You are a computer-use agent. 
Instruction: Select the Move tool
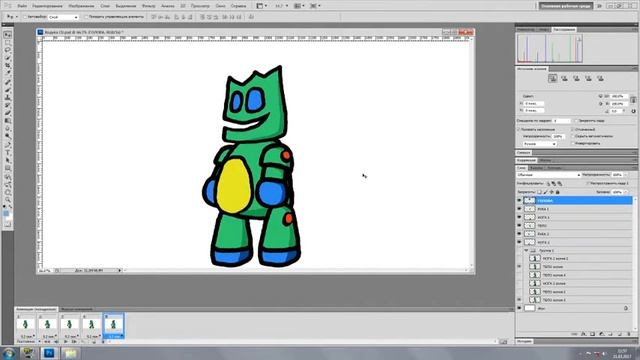(x=7, y=35)
